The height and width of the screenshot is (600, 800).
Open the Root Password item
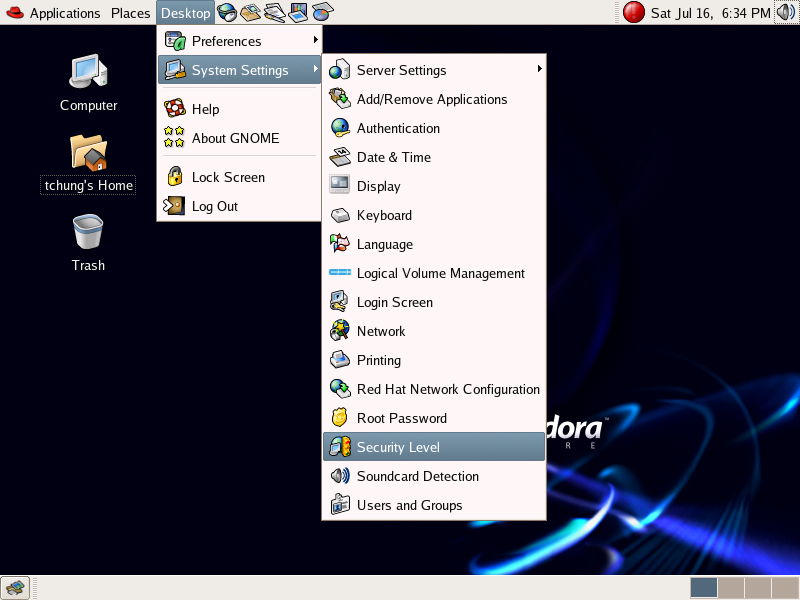(434, 418)
